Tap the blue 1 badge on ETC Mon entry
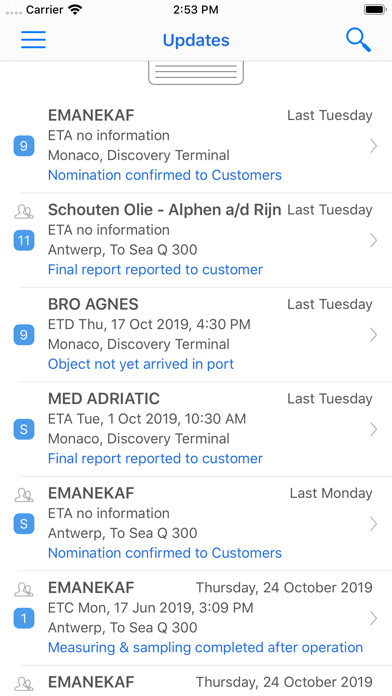392x696 pixels. tap(24, 618)
